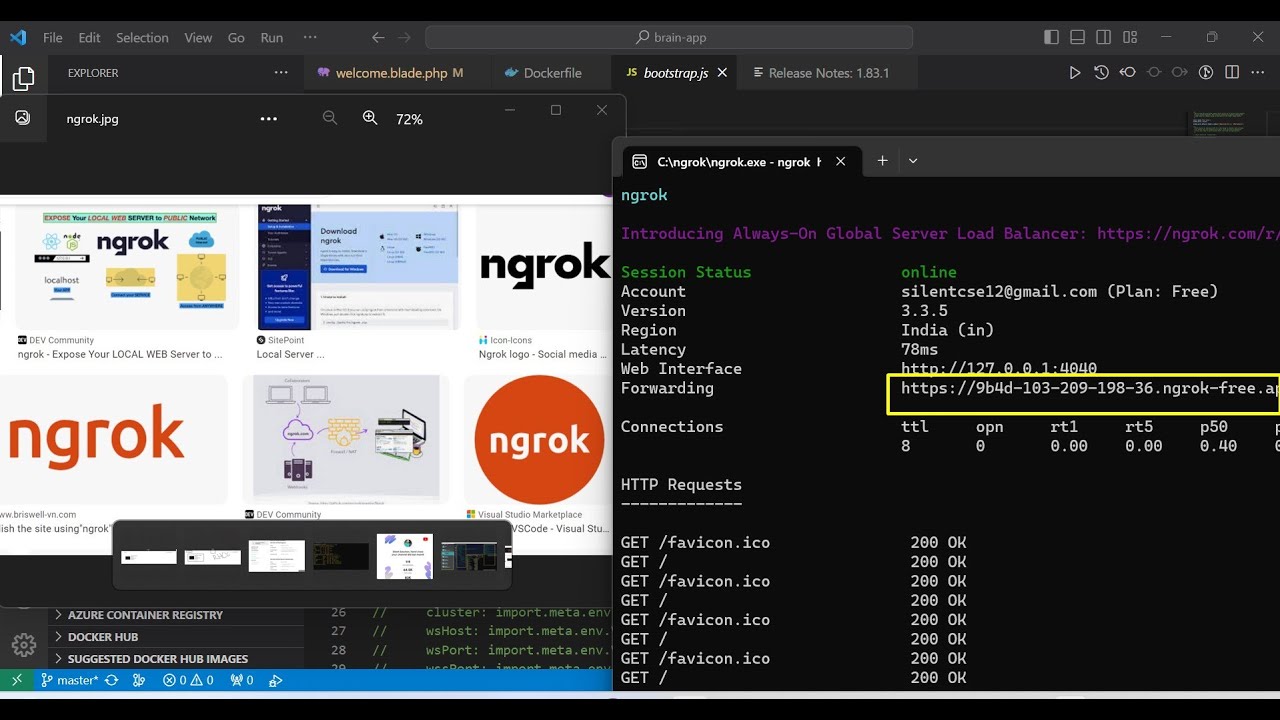This screenshot has height=720, width=1280.
Task: Click the master branch in status bar
Action: pos(69,680)
